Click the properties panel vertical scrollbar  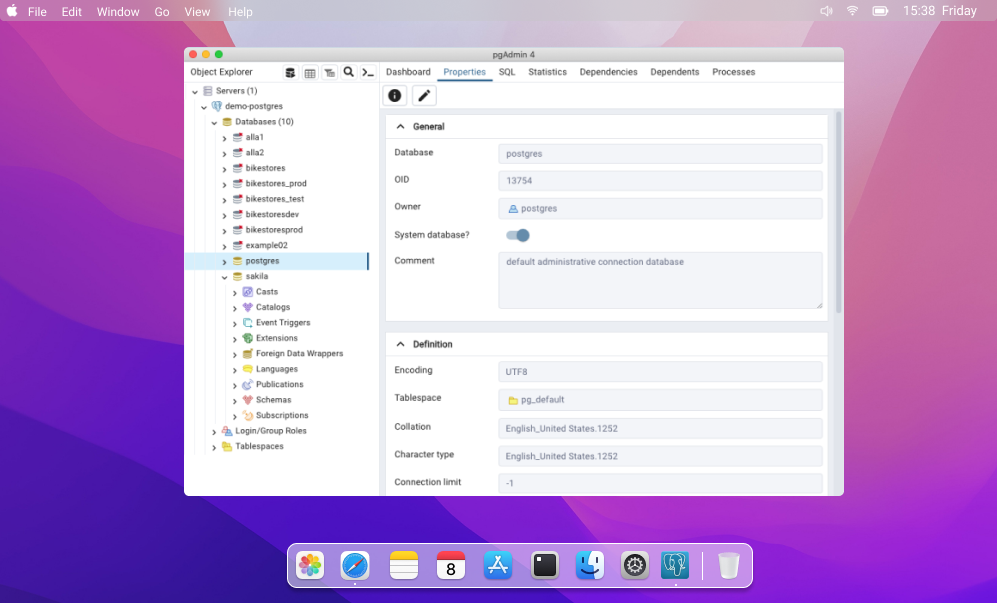pos(839,212)
